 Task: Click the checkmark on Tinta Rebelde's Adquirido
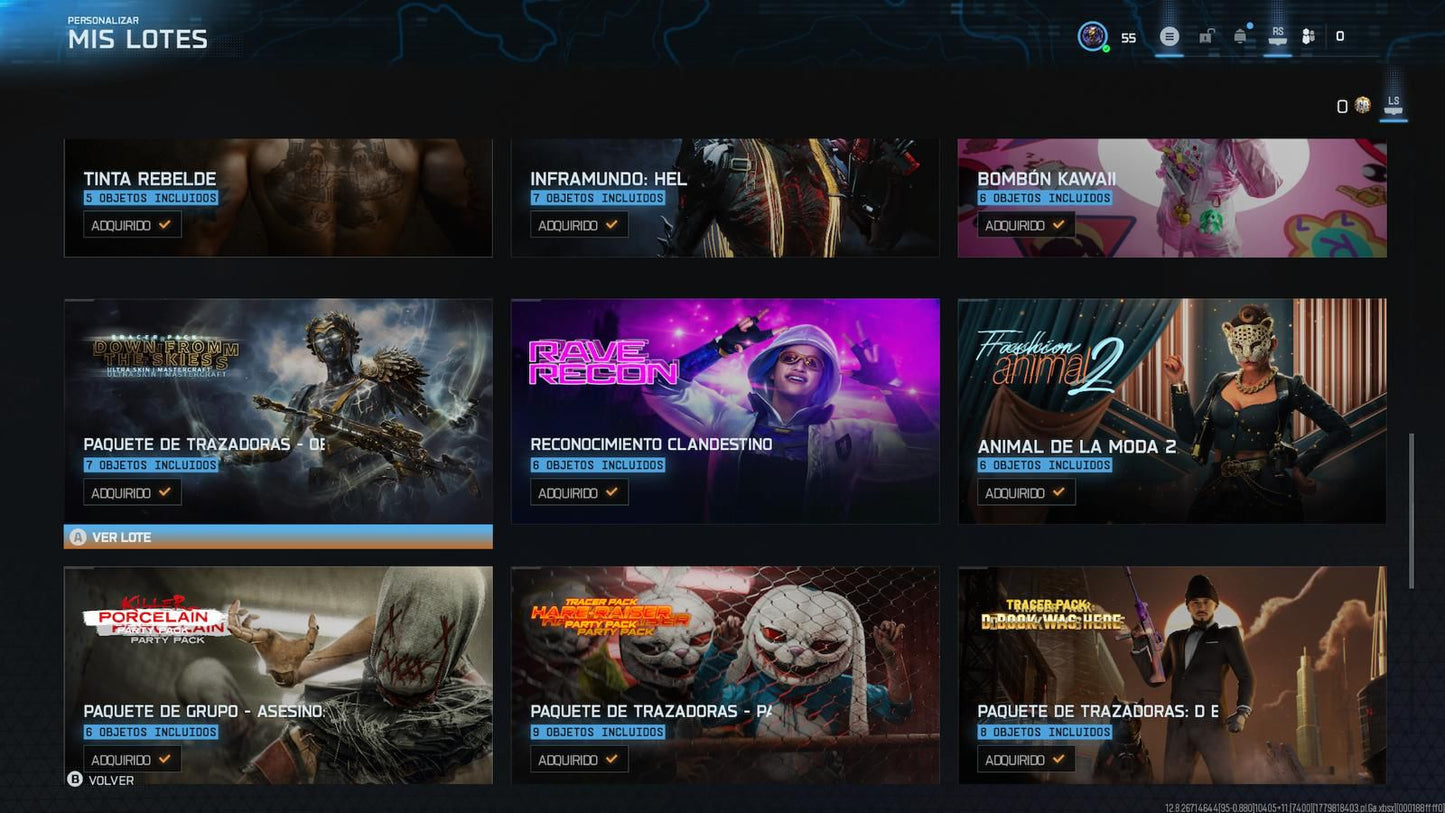point(164,225)
